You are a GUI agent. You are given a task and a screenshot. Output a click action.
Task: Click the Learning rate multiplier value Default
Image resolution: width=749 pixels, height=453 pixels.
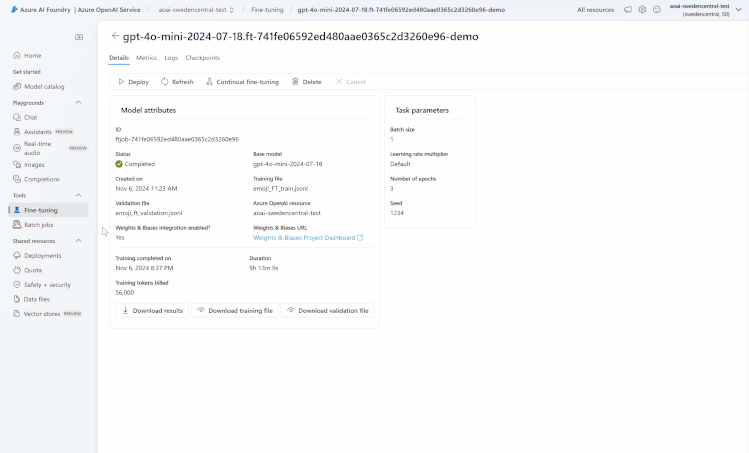(400, 164)
